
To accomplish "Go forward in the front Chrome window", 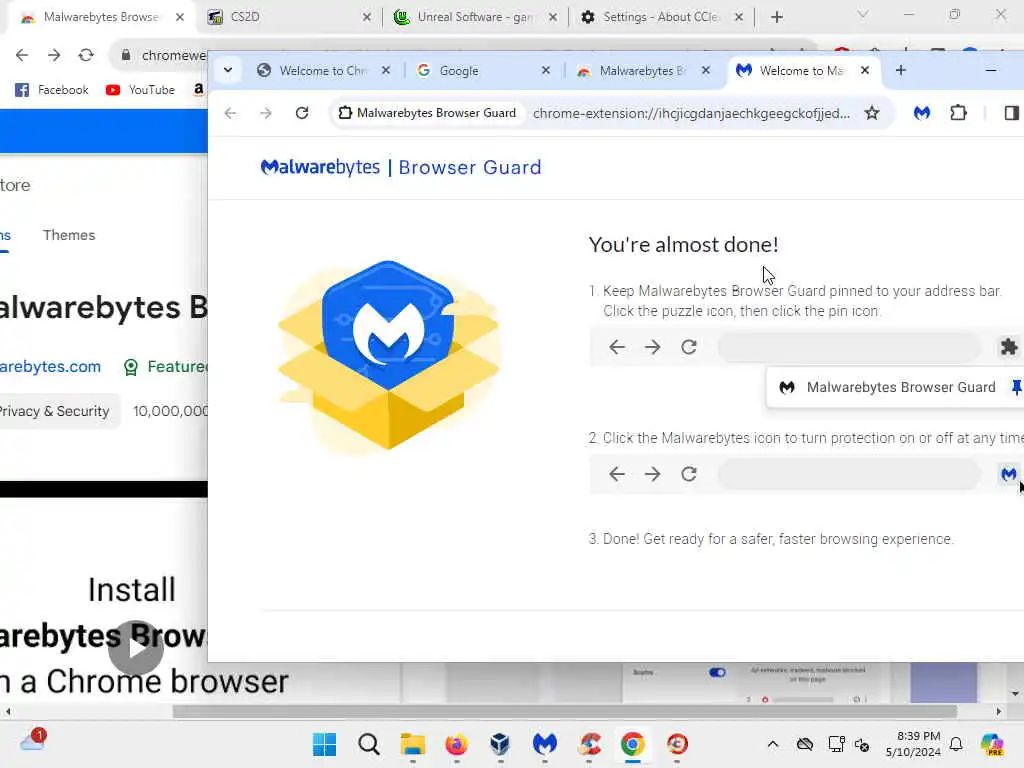I will 266,113.
